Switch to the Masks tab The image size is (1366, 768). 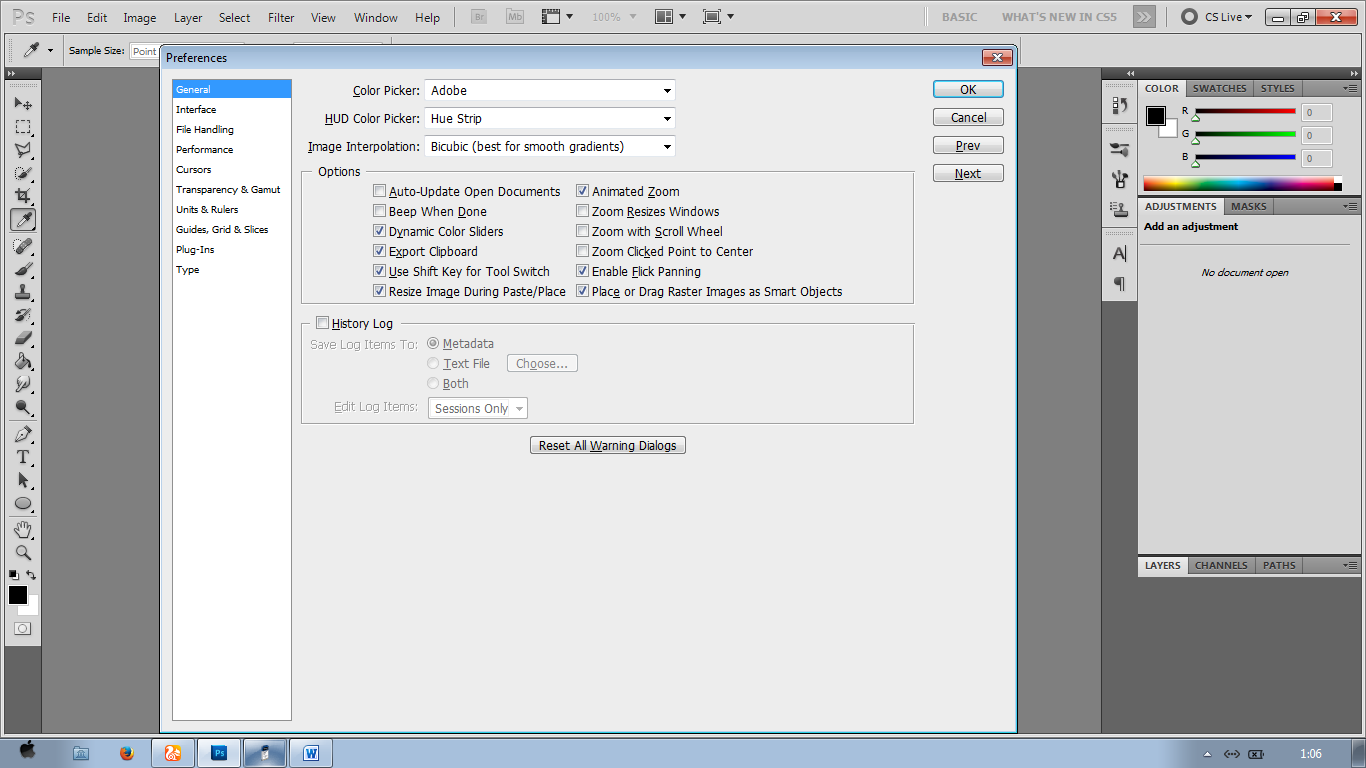1248,206
